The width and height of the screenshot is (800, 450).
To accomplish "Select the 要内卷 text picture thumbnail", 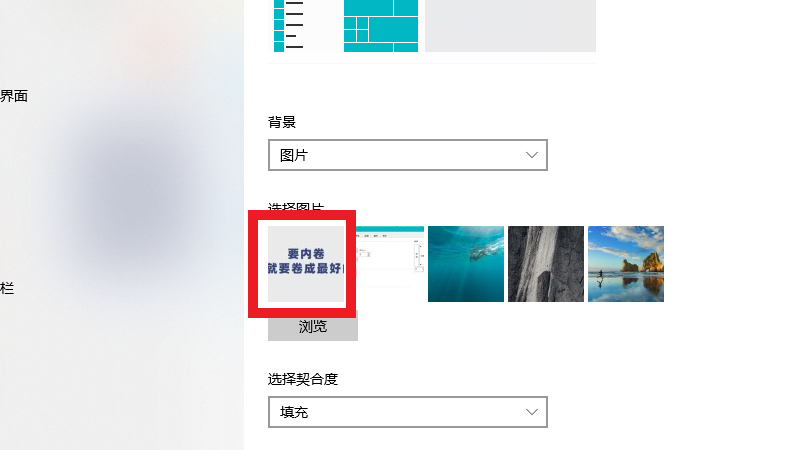I will point(306,264).
